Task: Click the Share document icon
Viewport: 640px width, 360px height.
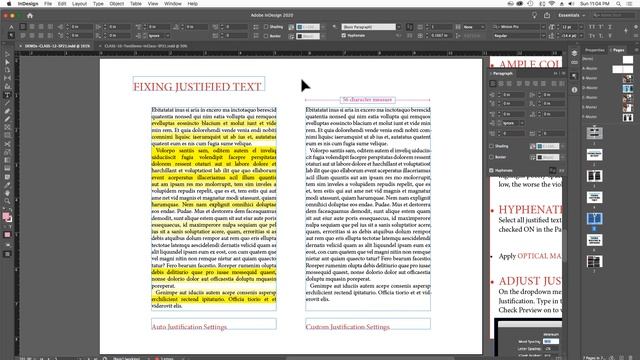Action: click(547, 16)
